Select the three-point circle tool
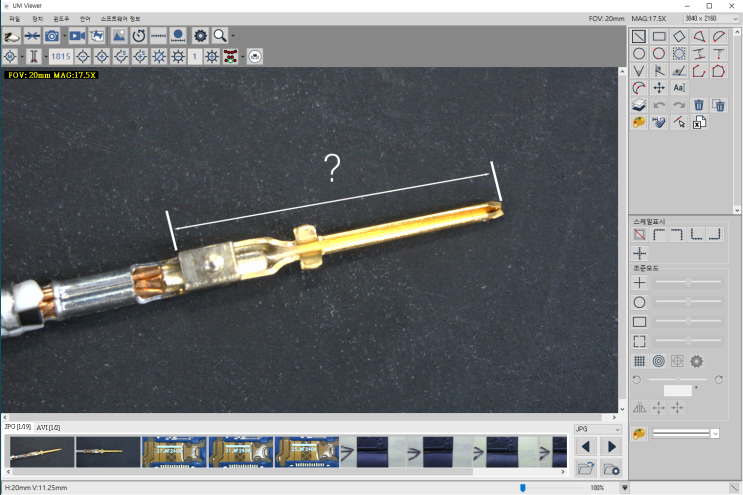The height and width of the screenshot is (495, 743). (x=659, y=54)
